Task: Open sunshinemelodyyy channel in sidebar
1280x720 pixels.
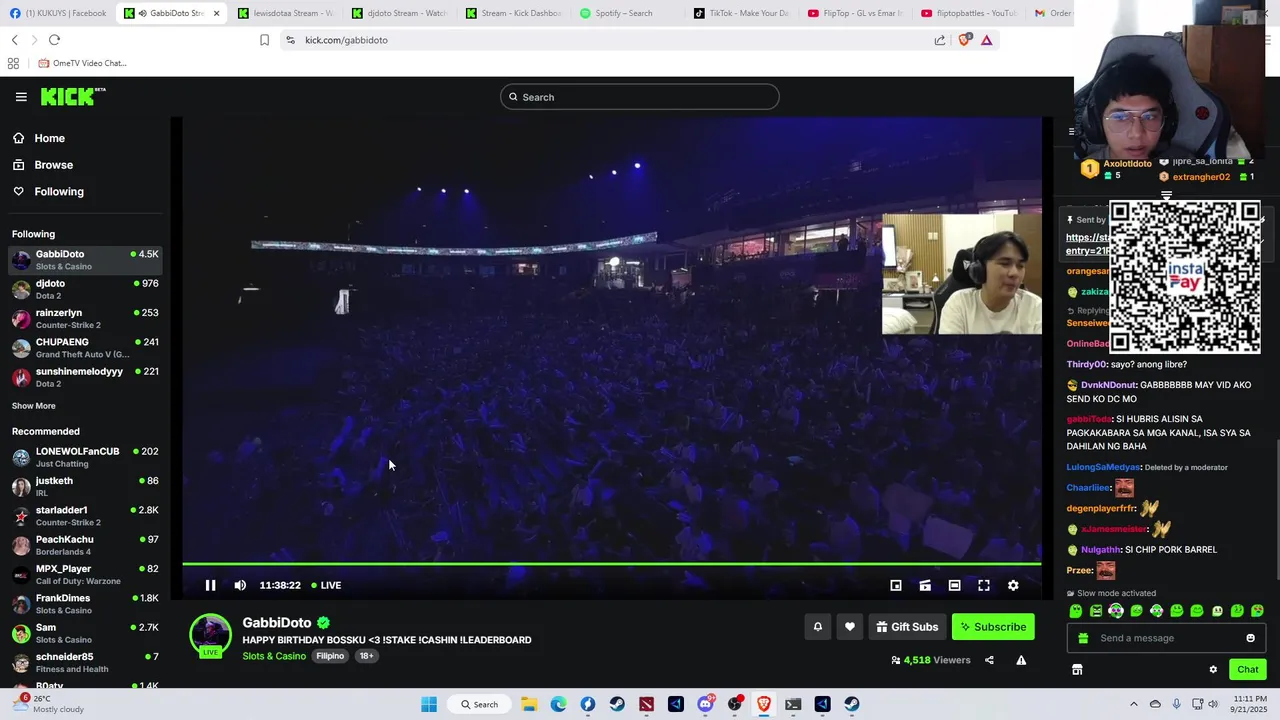Action: coord(85,377)
